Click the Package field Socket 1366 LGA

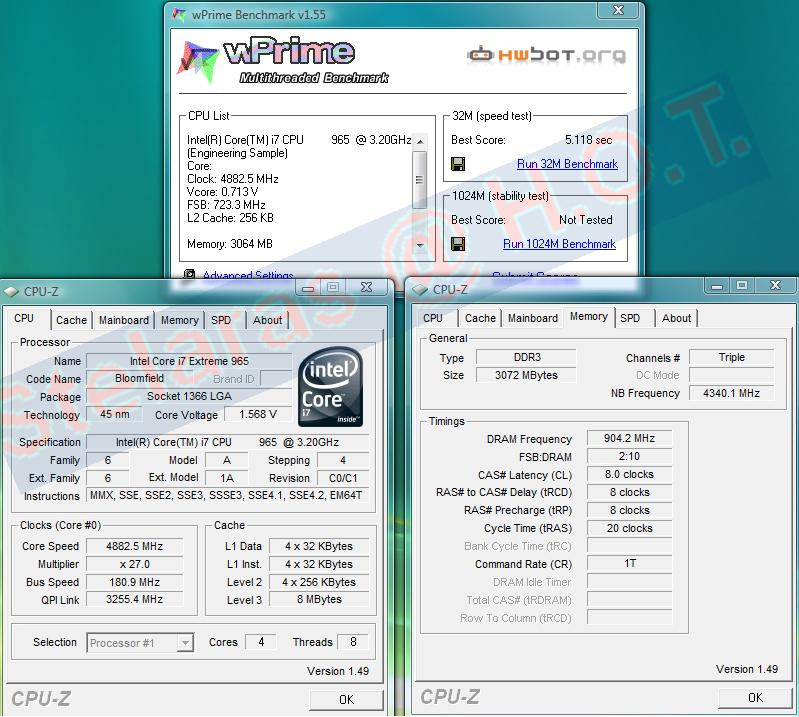[189, 396]
